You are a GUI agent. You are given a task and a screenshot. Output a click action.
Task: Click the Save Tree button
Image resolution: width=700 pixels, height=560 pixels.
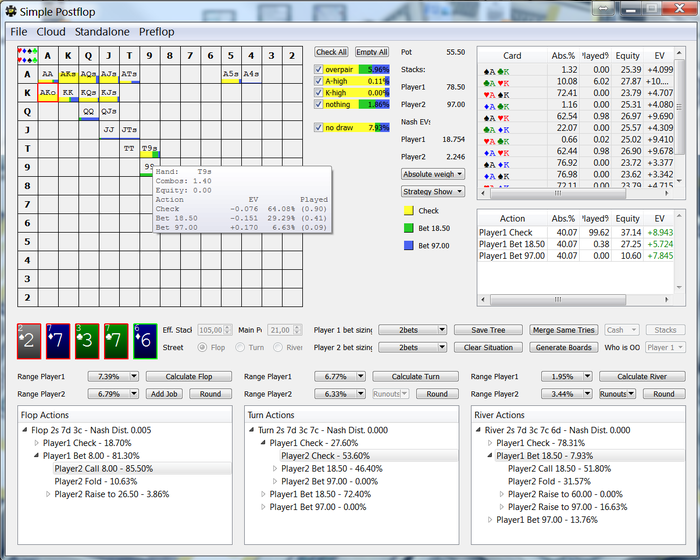488,330
